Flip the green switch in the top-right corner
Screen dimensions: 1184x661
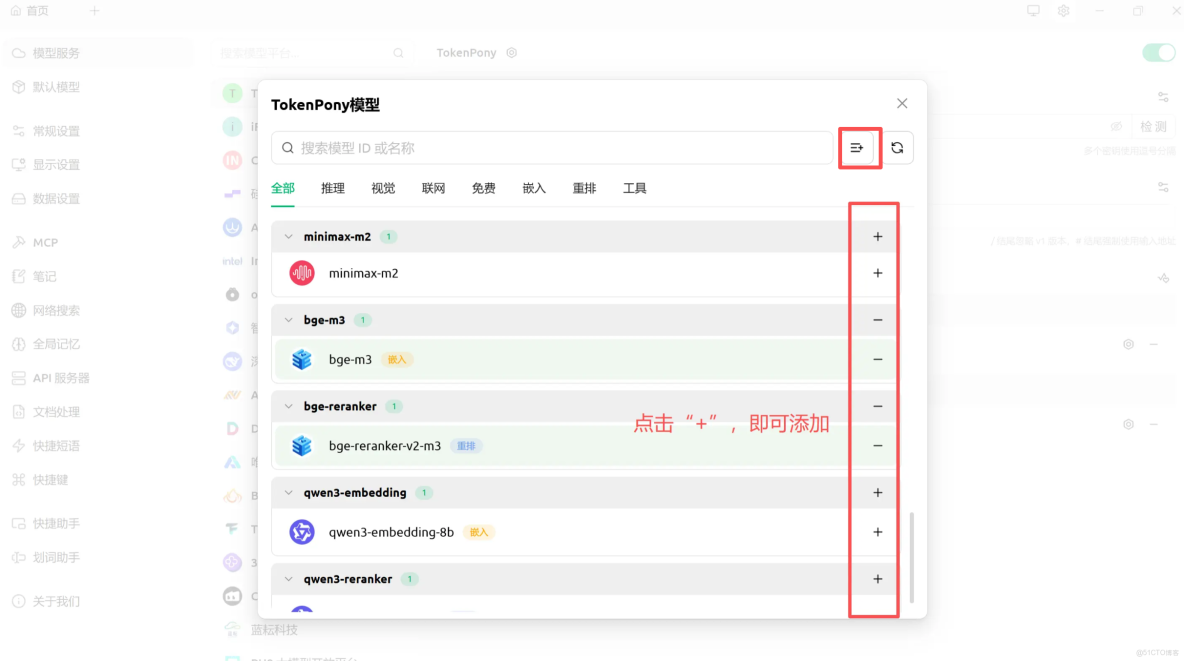click(1158, 52)
